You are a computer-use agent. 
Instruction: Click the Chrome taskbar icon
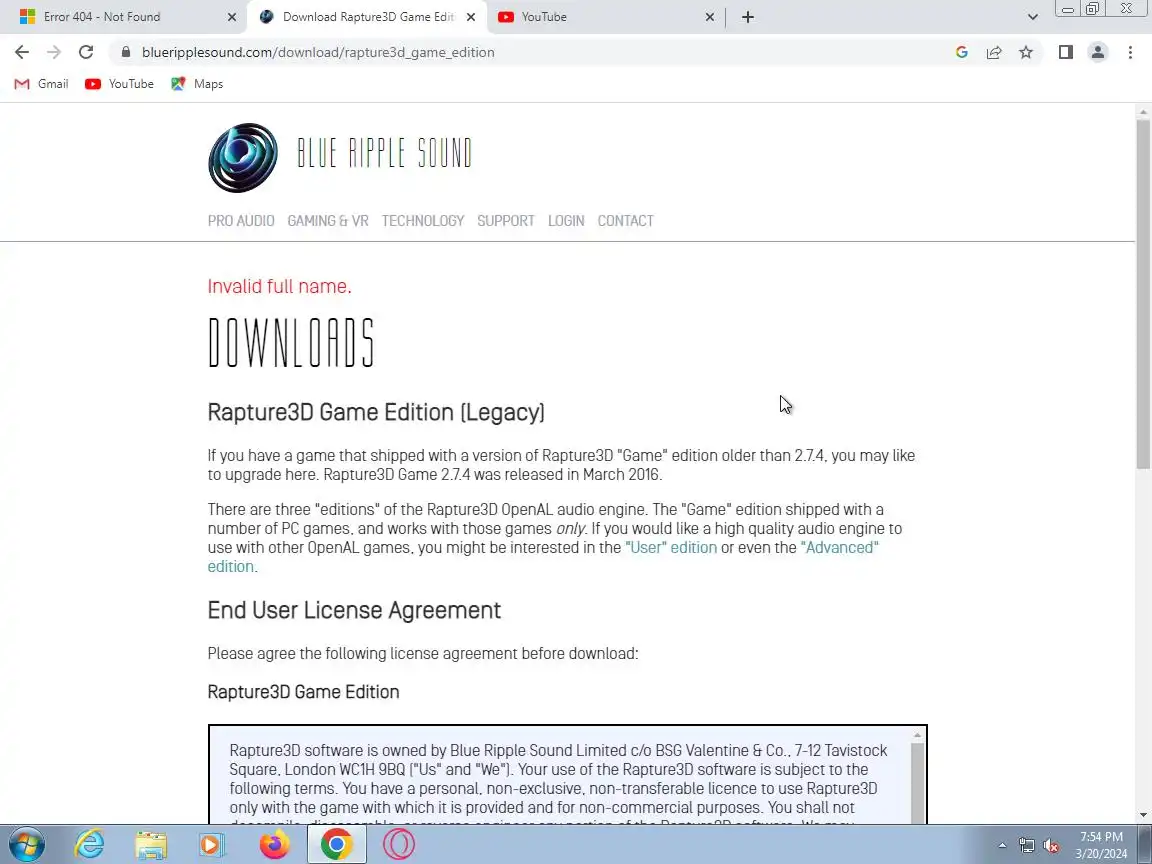tap(336, 844)
